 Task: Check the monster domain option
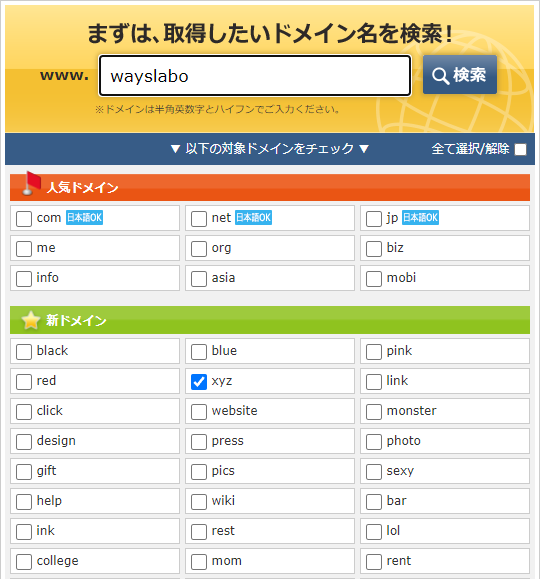click(374, 412)
